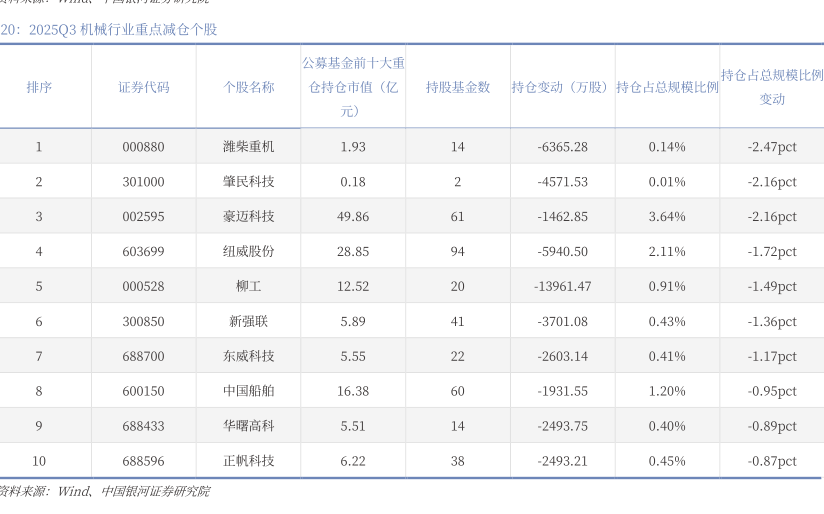Click the 中国船舶 name cell
Screen dimensions: 824x514
[248, 391]
